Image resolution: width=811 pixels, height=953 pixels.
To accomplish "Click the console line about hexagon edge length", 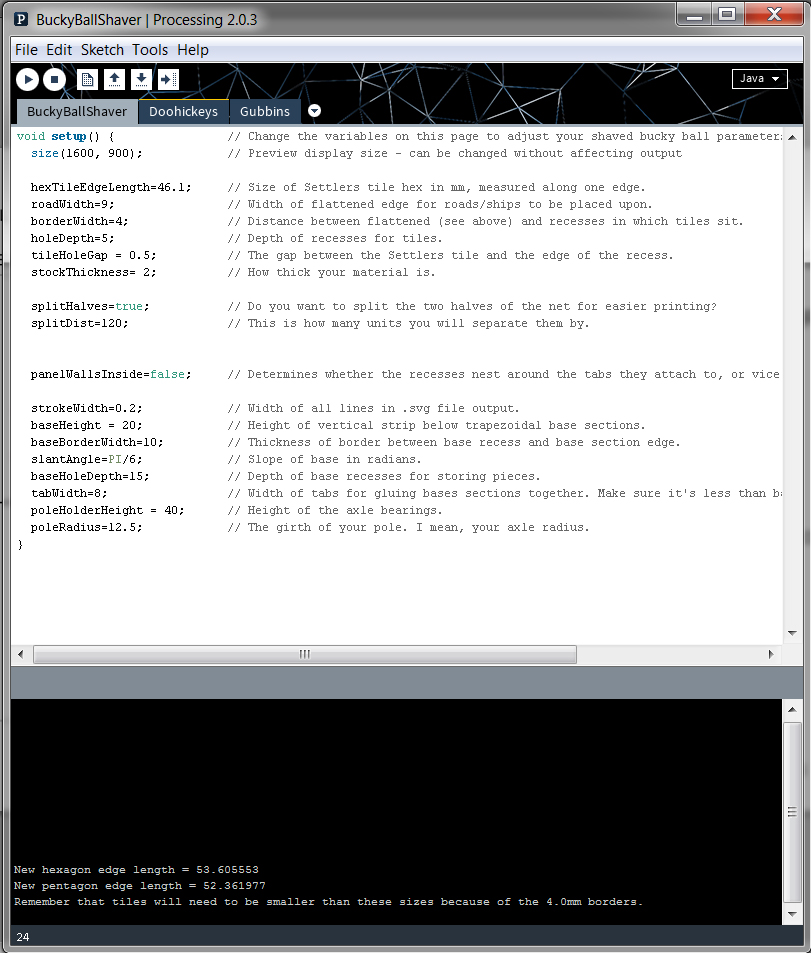I will click(136, 870).
